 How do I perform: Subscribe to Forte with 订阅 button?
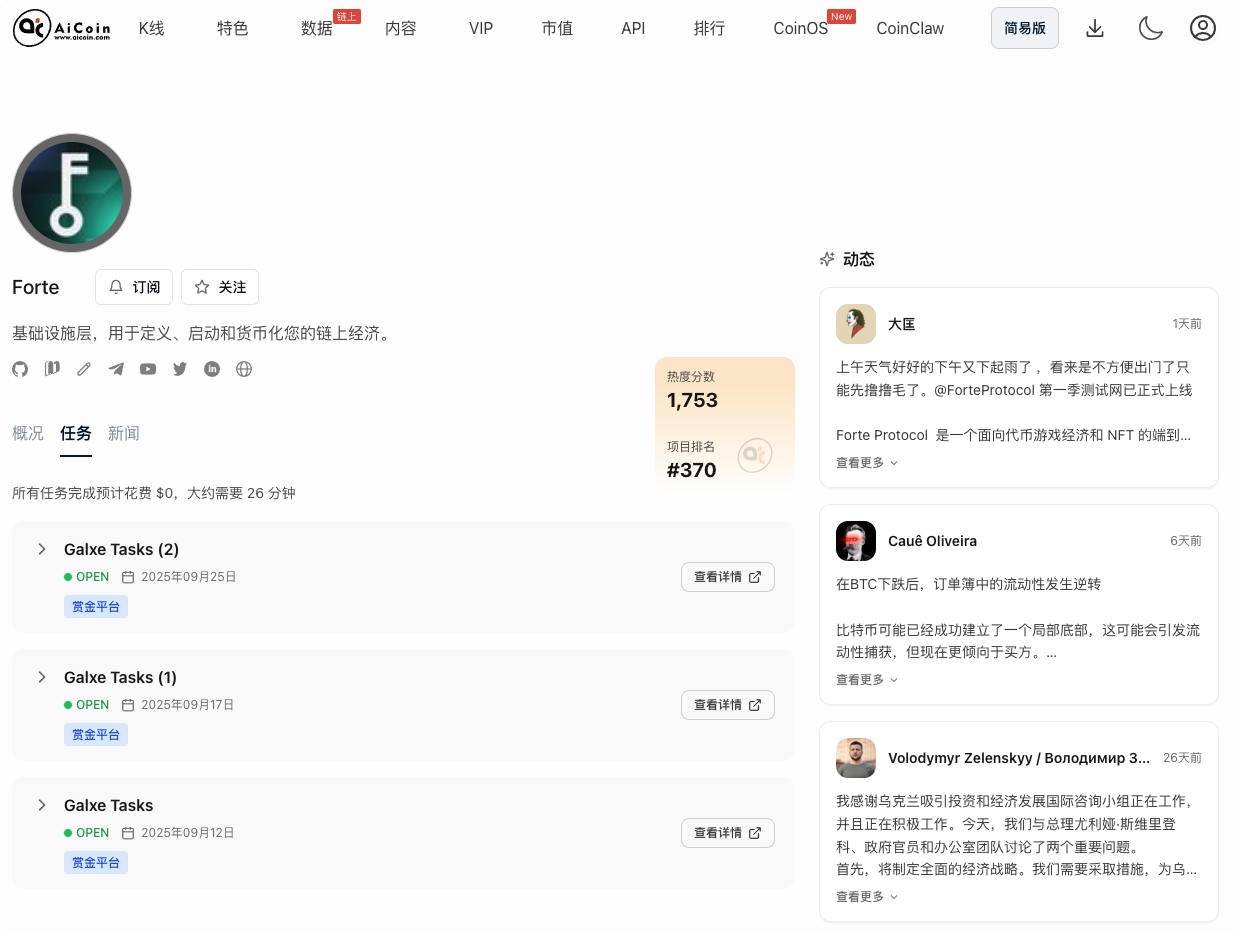pos(134,287)
